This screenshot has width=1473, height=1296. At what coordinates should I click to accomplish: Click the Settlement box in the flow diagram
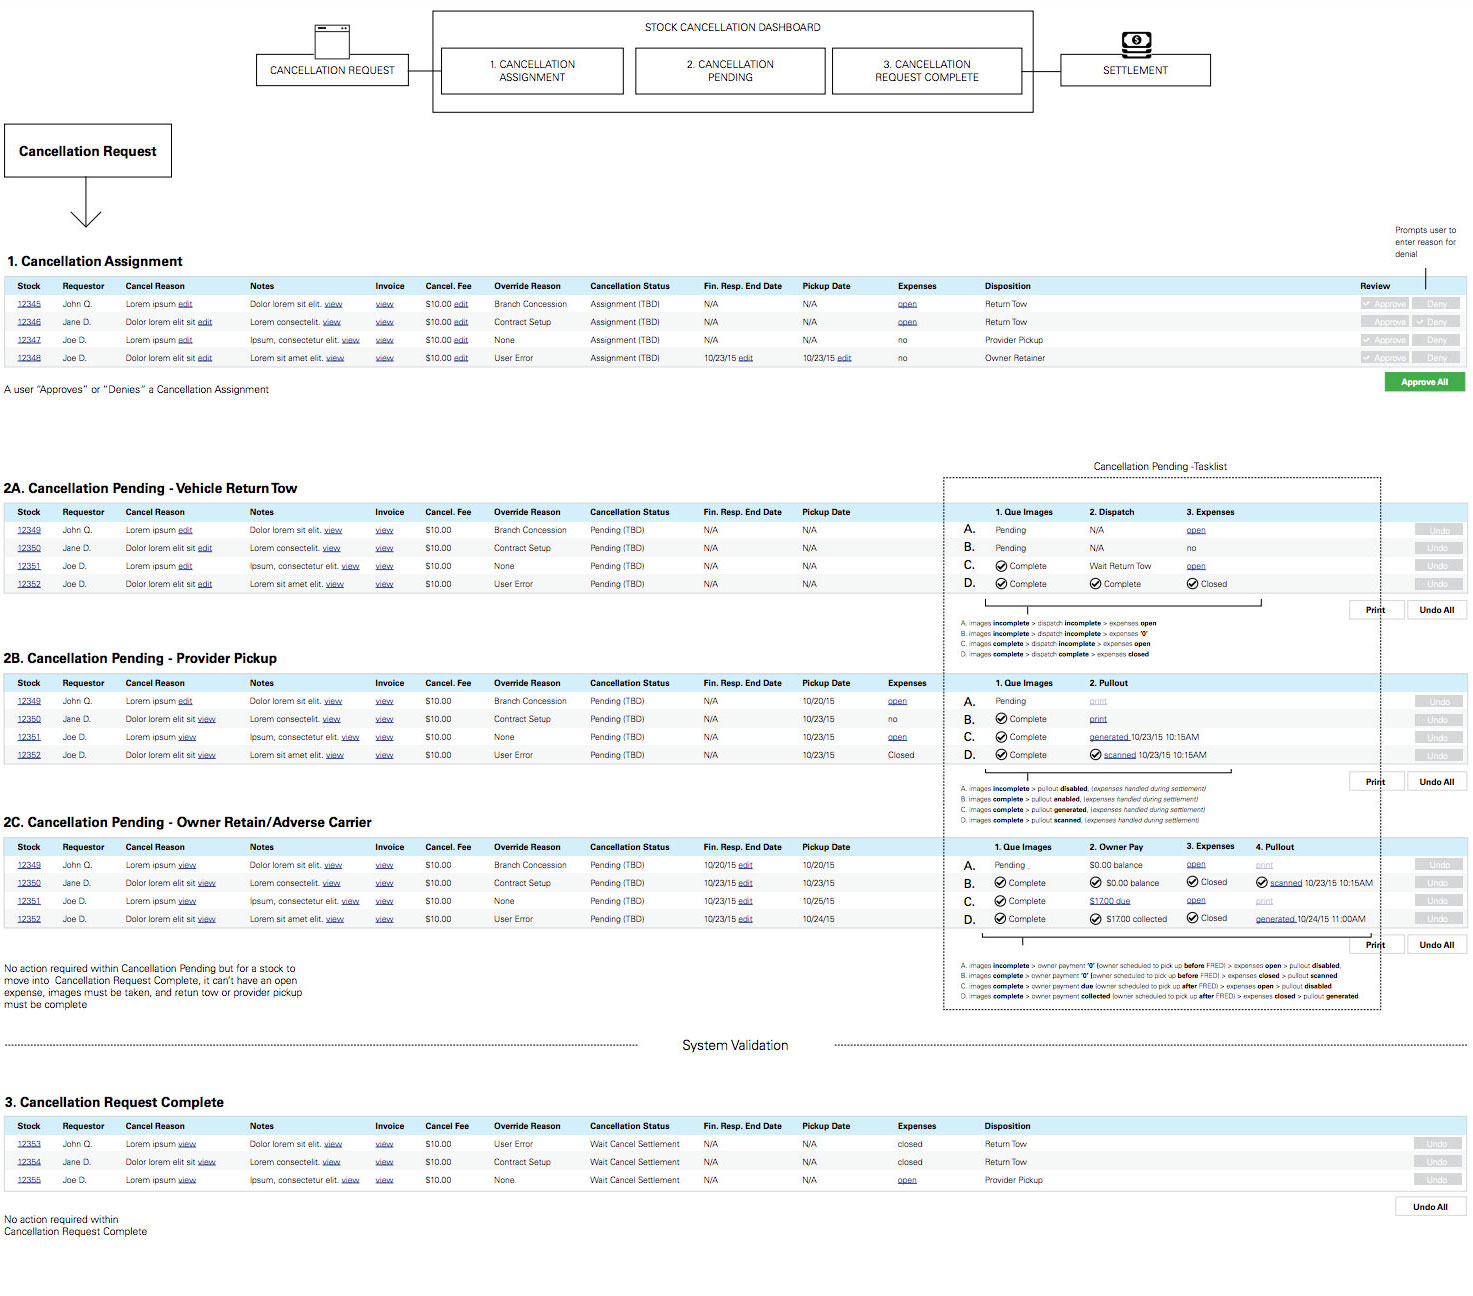[1135, 70]
